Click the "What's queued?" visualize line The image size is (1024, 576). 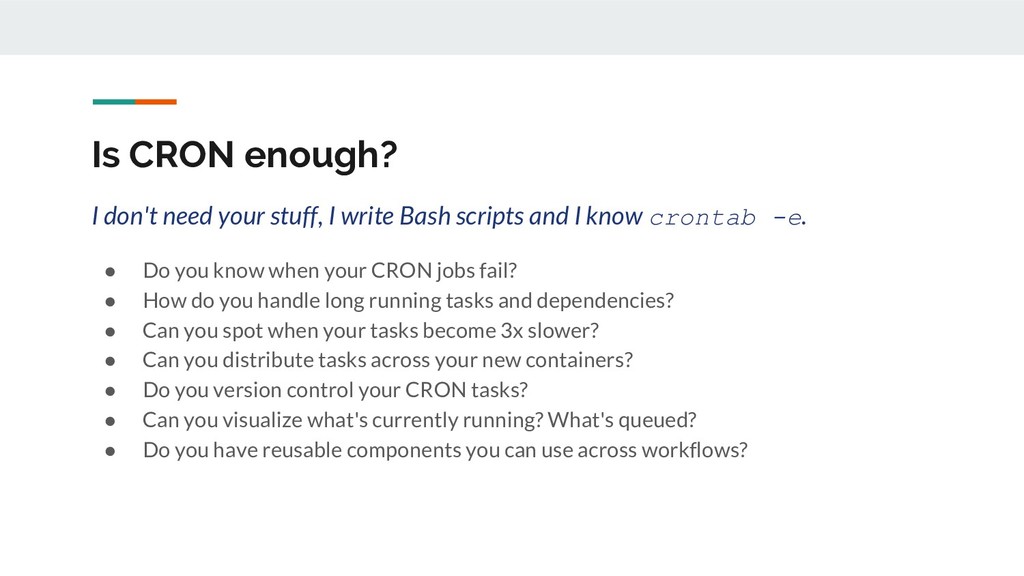pos(419,420)
